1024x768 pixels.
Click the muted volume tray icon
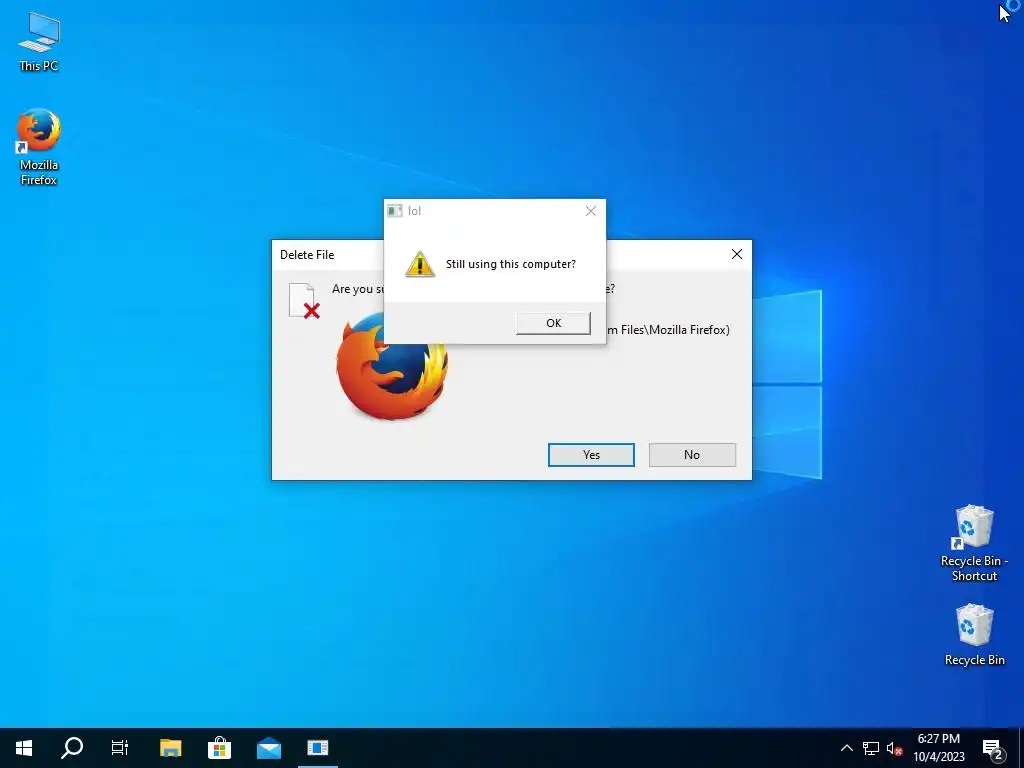point(894,748)
